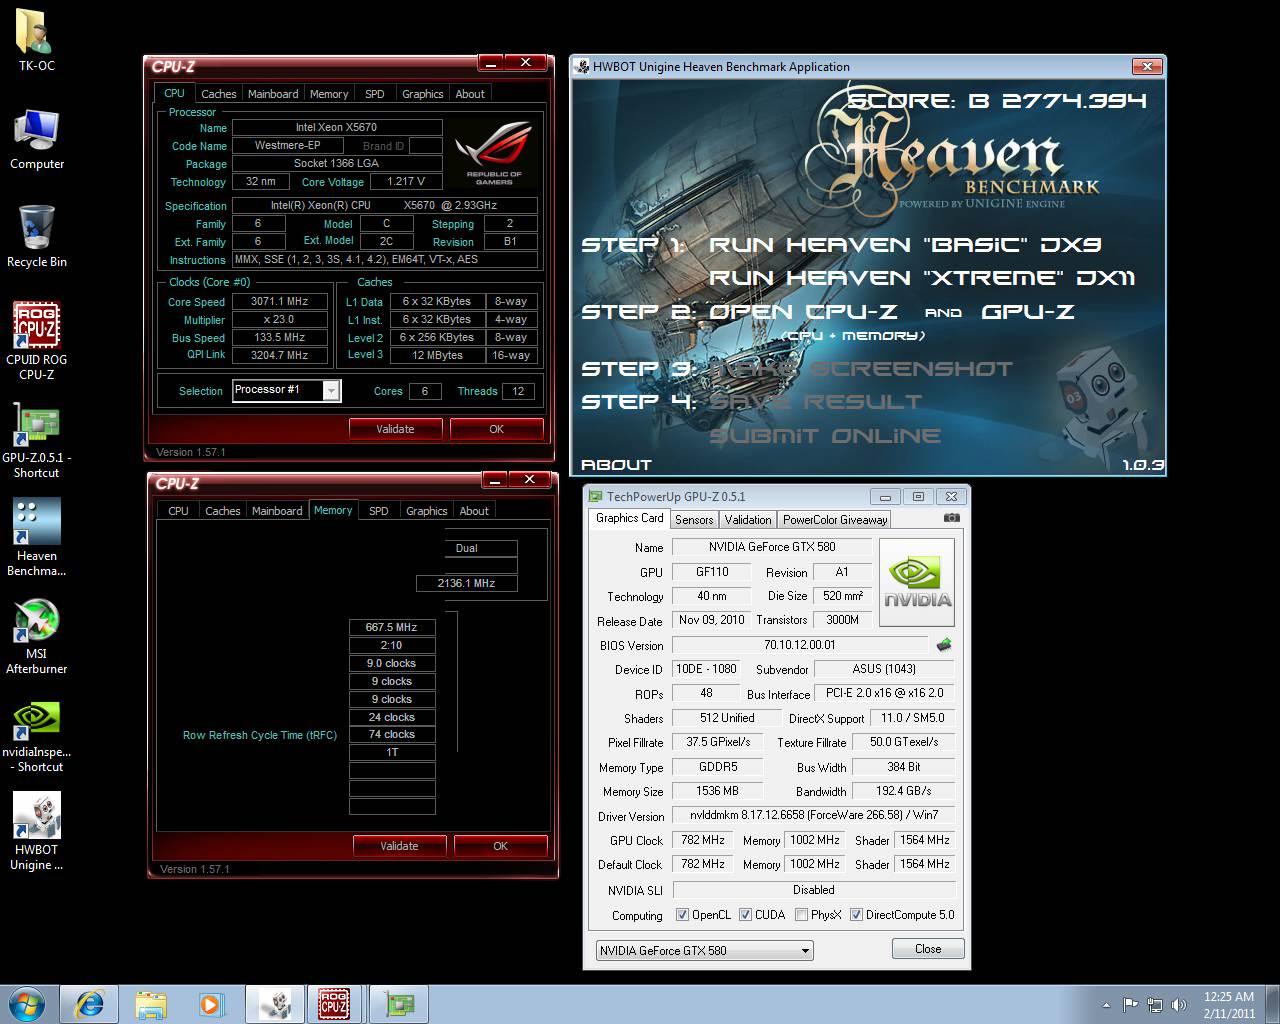Click OK in top CPU-Z window
Image resolution: width=1280 pixels, height=1024 pixels.
496,429
